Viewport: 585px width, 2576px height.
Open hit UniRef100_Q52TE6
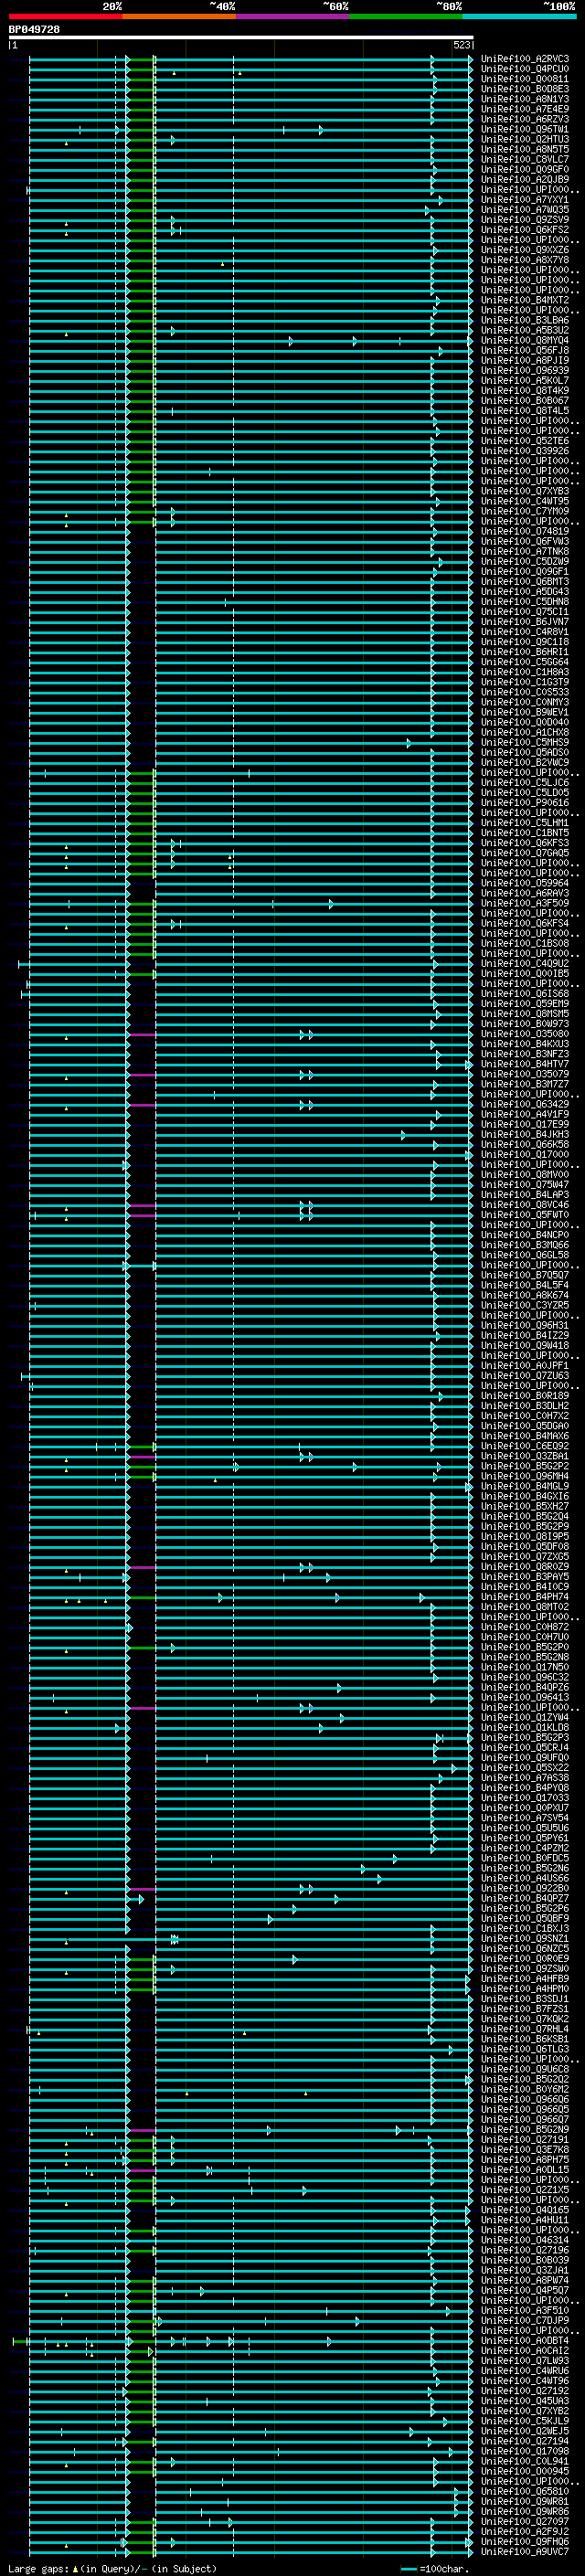coord(525,441)
